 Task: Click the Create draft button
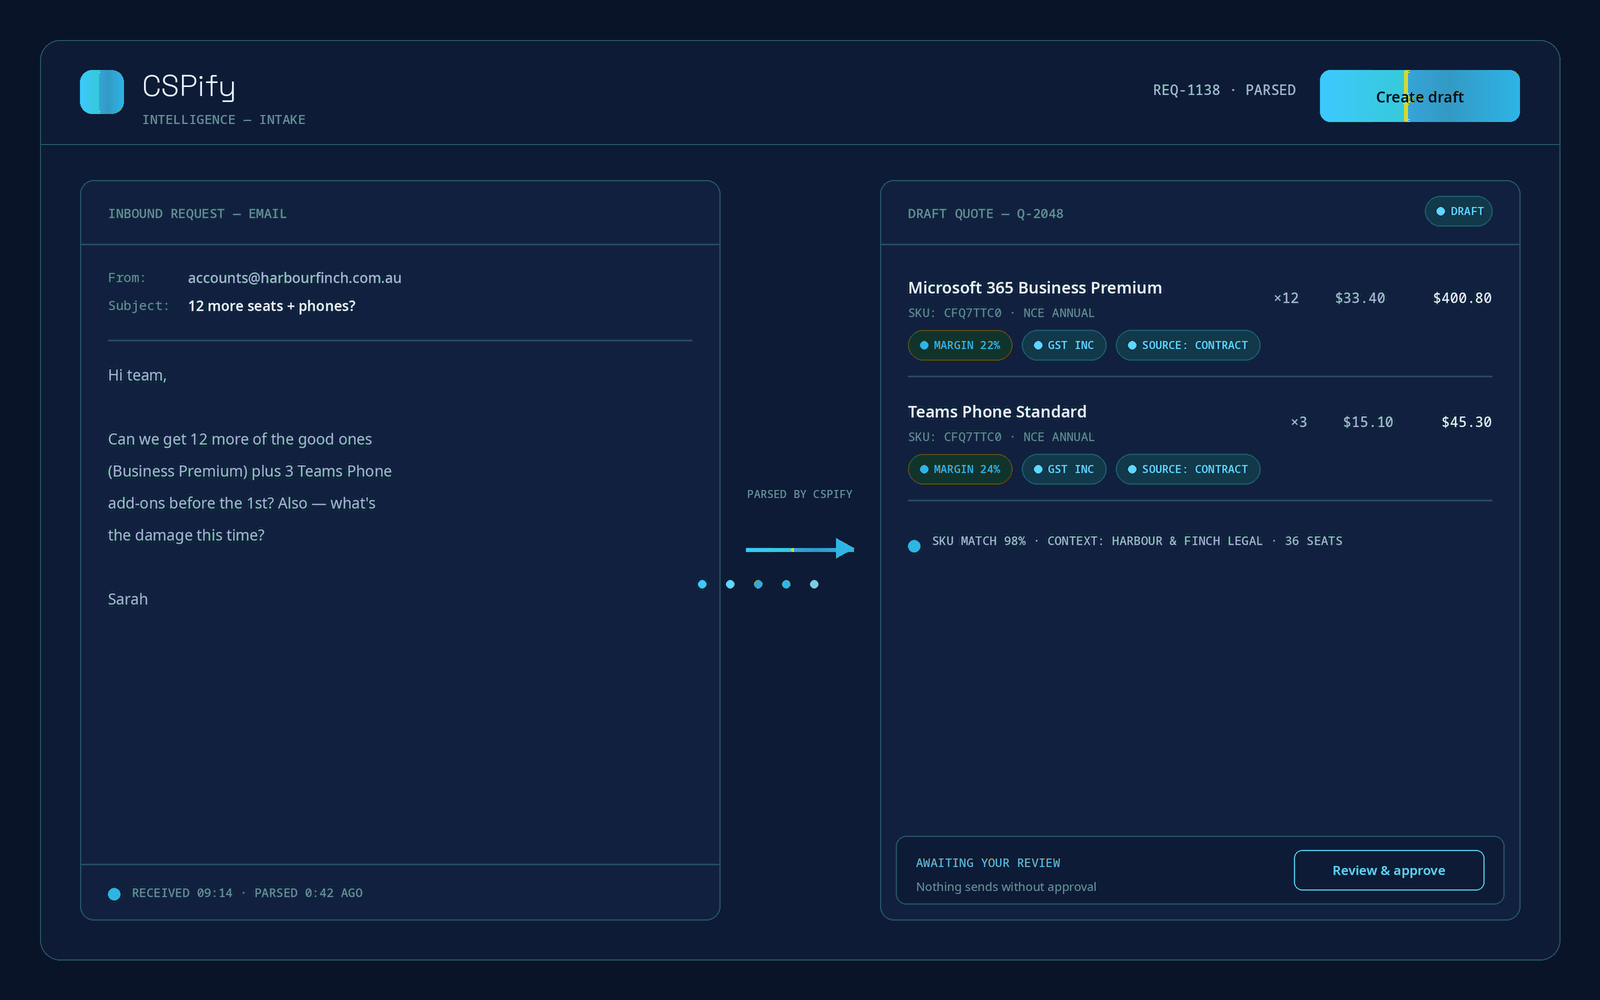point(1419,96)
